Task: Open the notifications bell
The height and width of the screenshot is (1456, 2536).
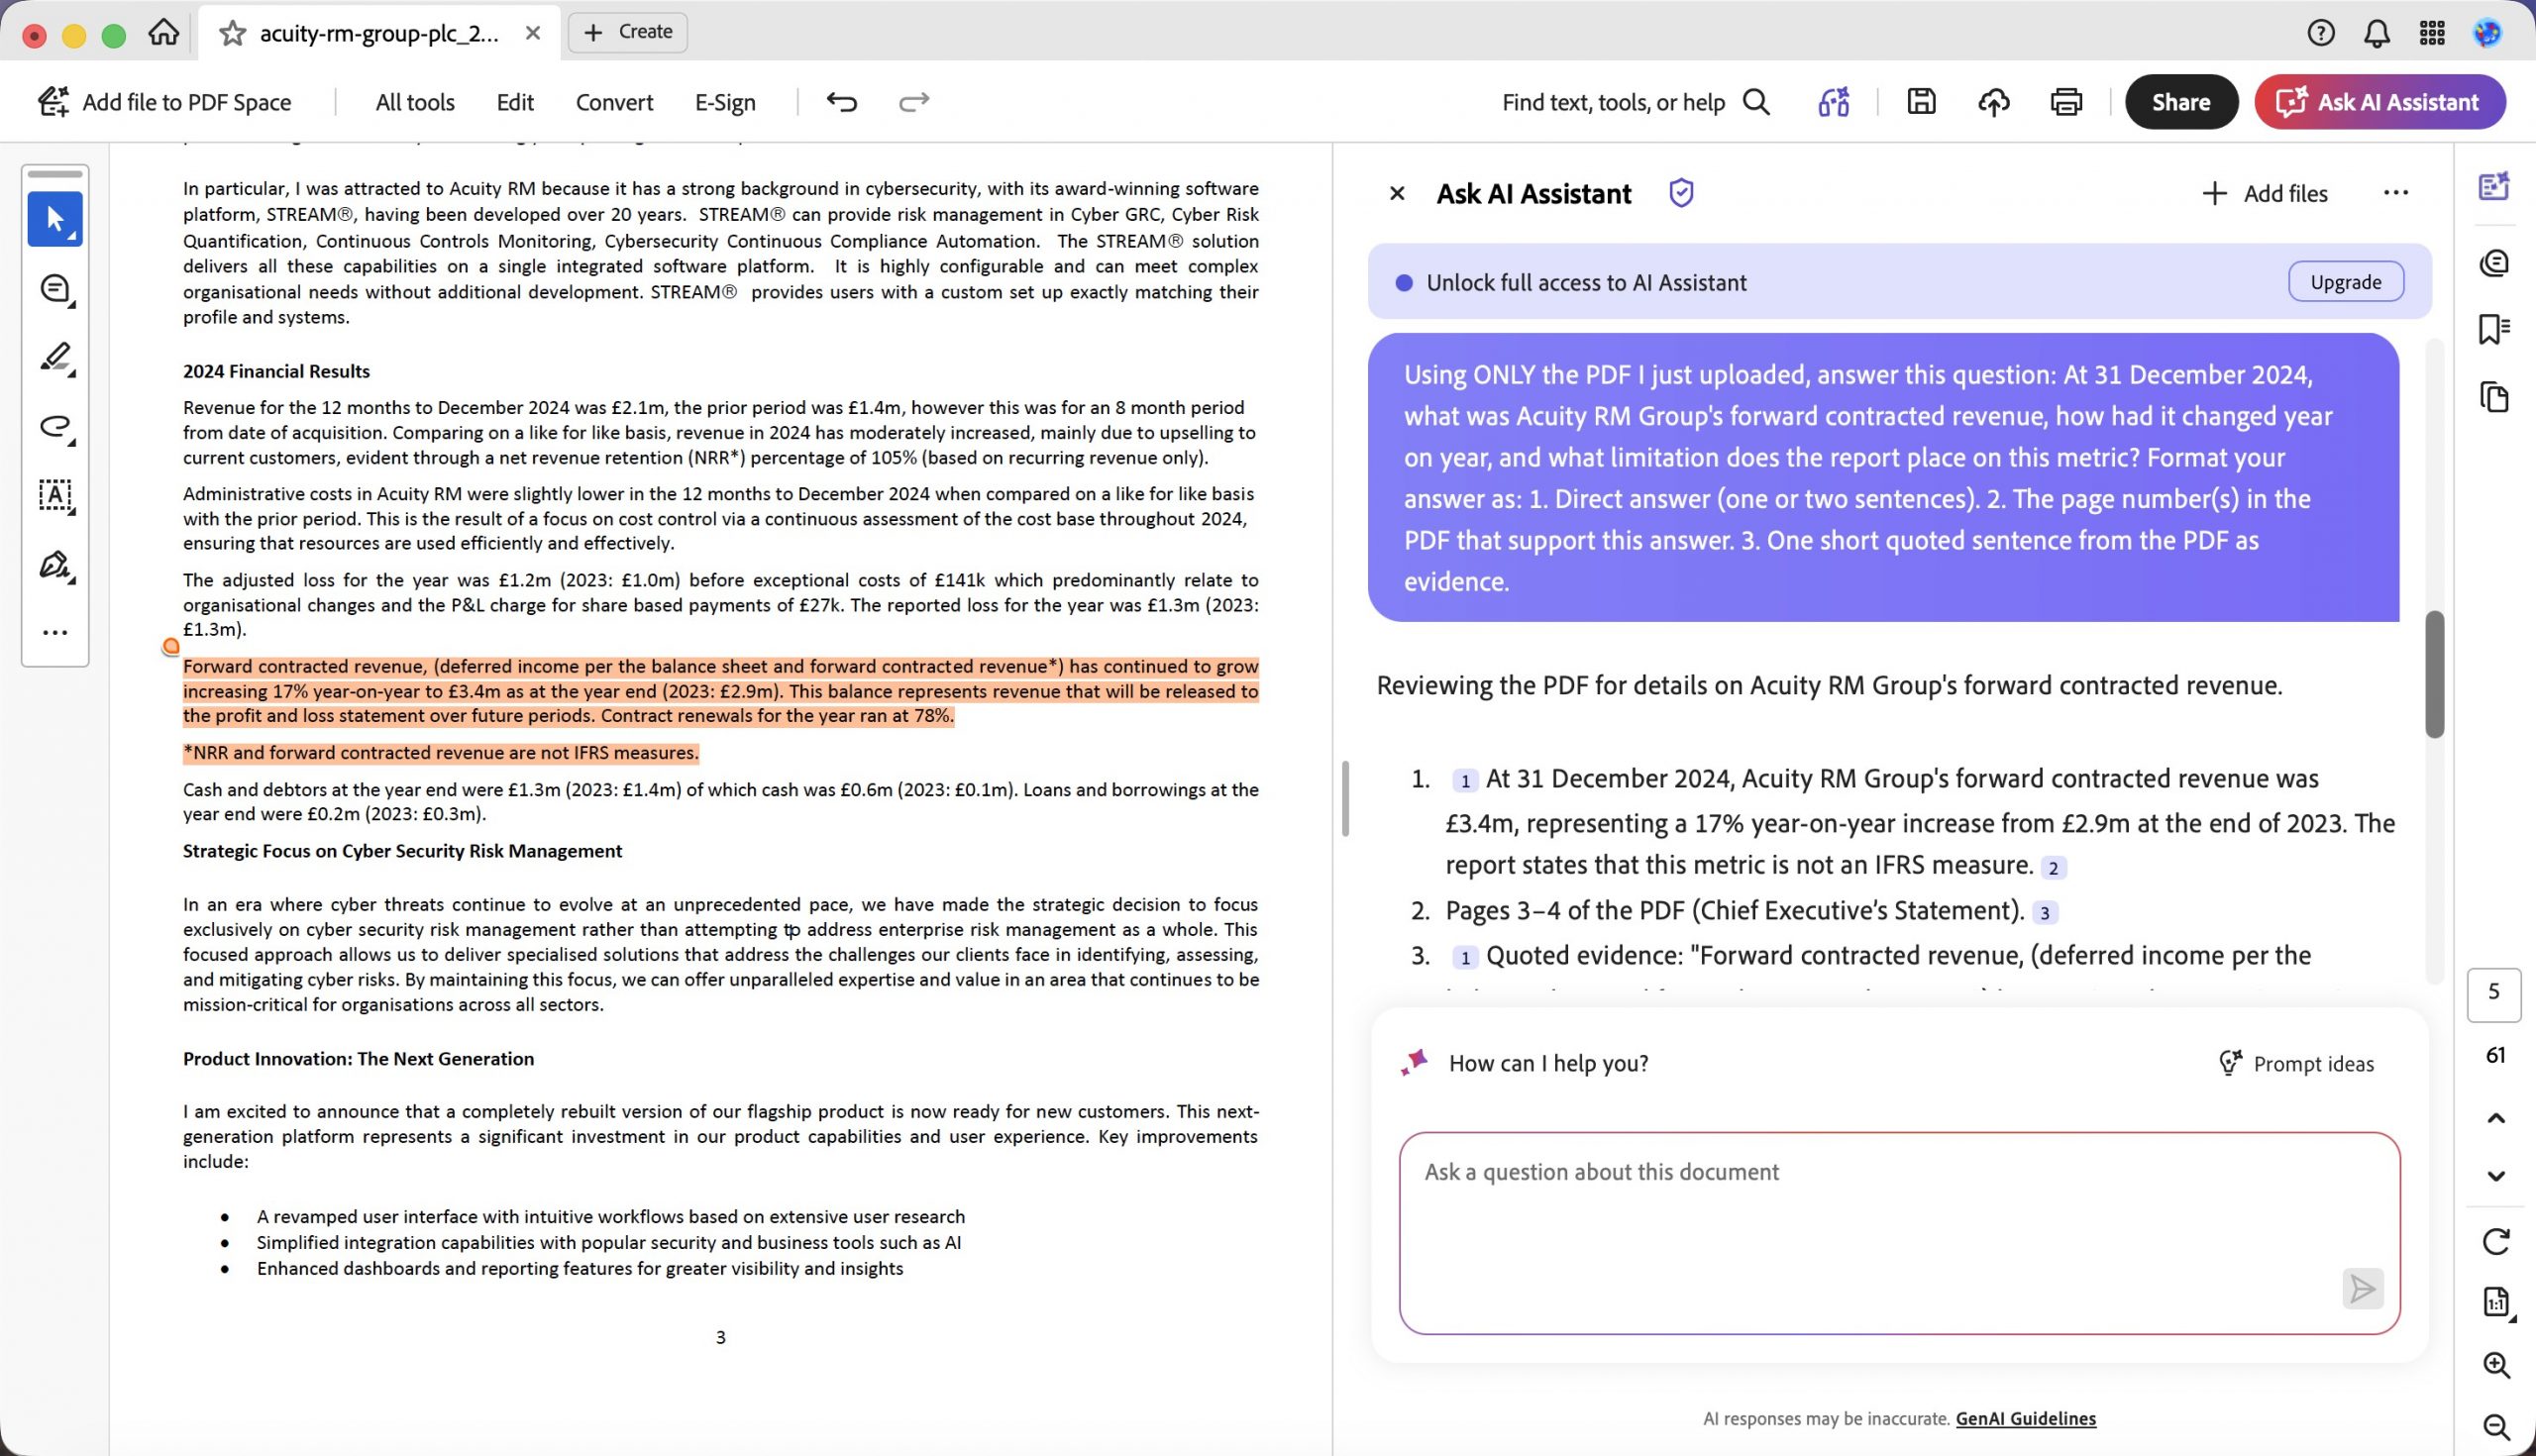Action: [x=2377, y=33]
